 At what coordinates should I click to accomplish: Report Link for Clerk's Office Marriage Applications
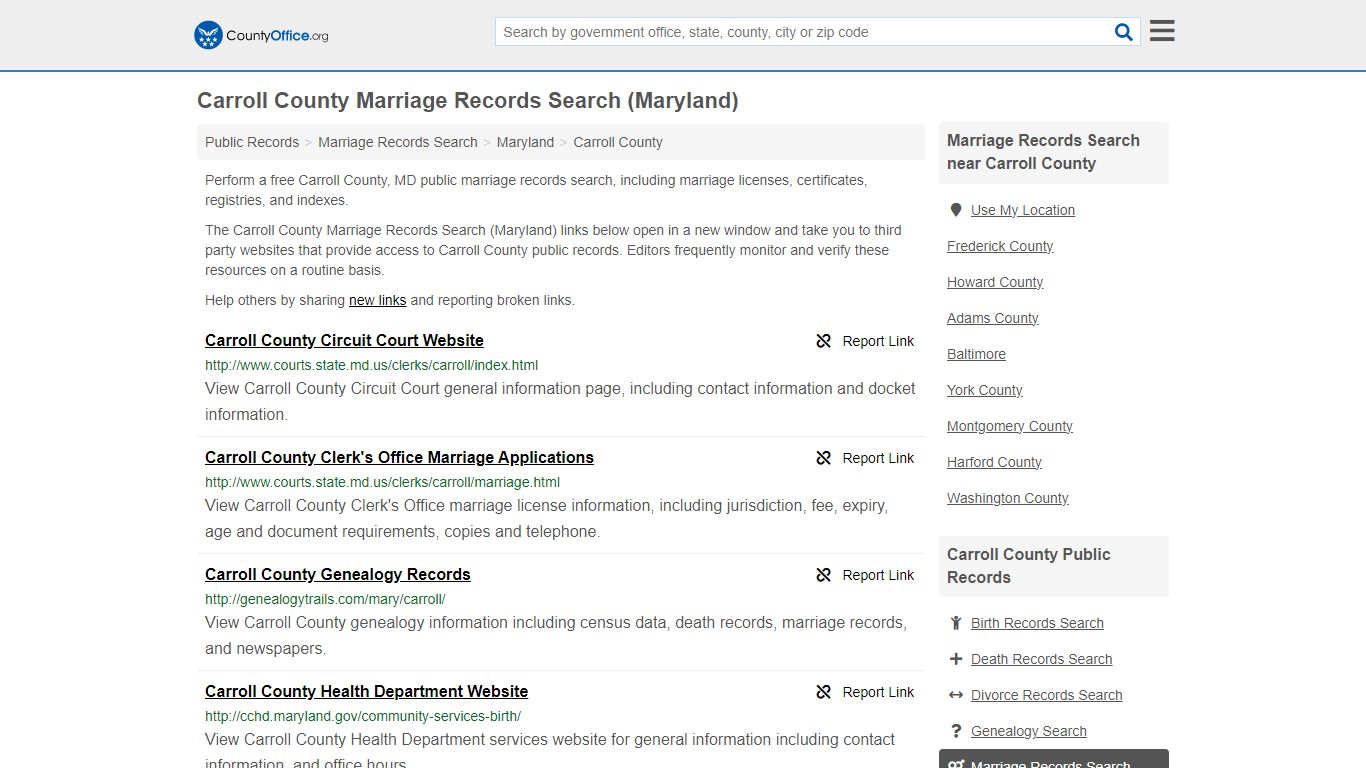[x=878, y=458]
